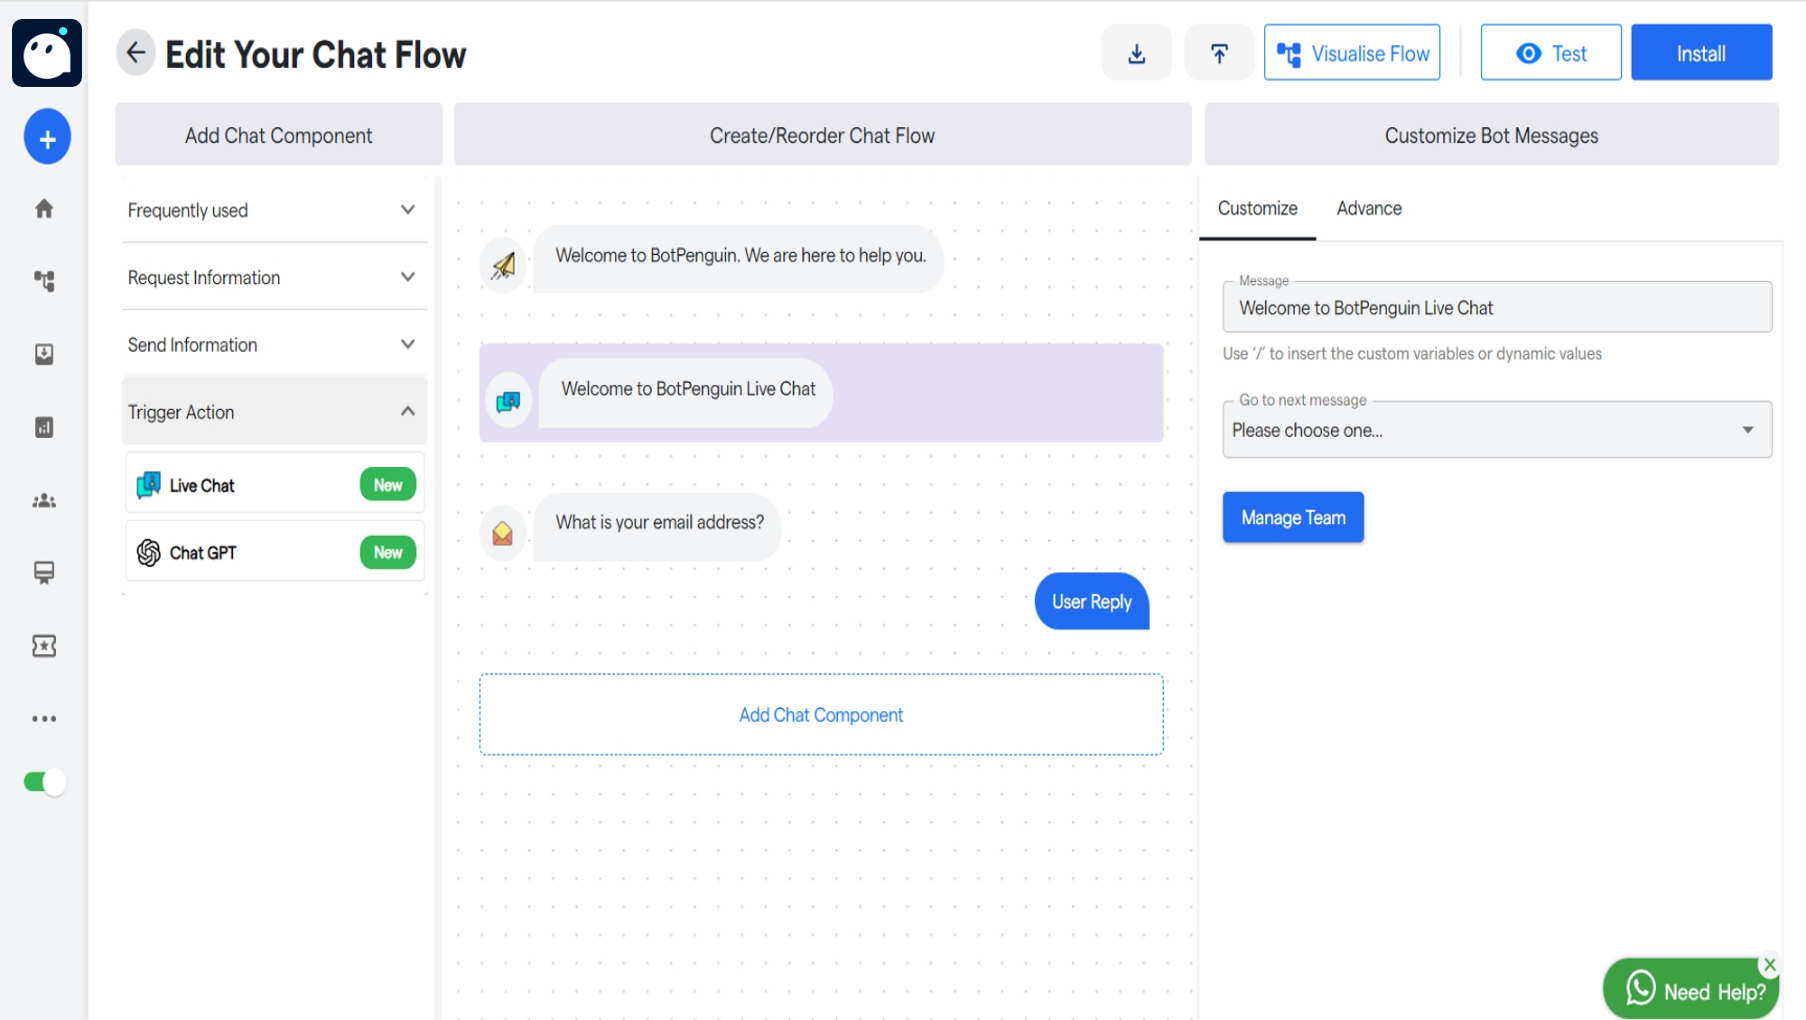Click the Manage Team button

coord(1293,517)
